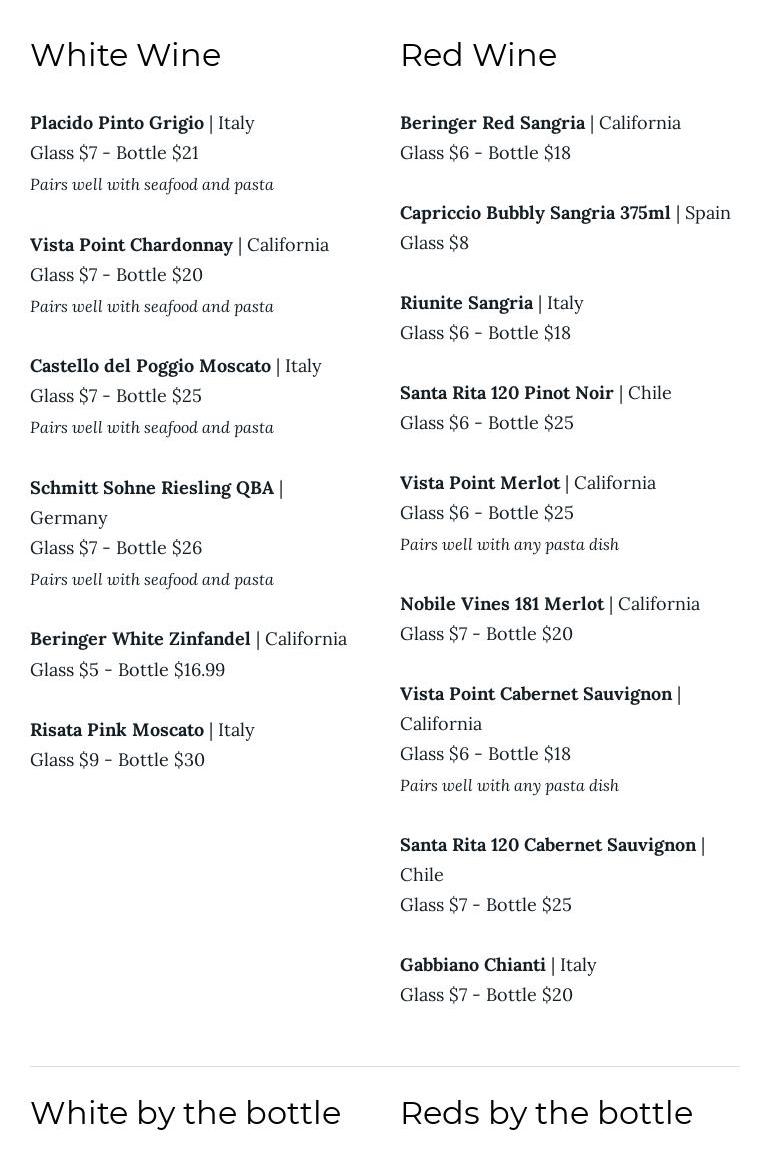Click Vista Point Cabernet Sauvignon title
The image size is (770, 1155).
536,694
